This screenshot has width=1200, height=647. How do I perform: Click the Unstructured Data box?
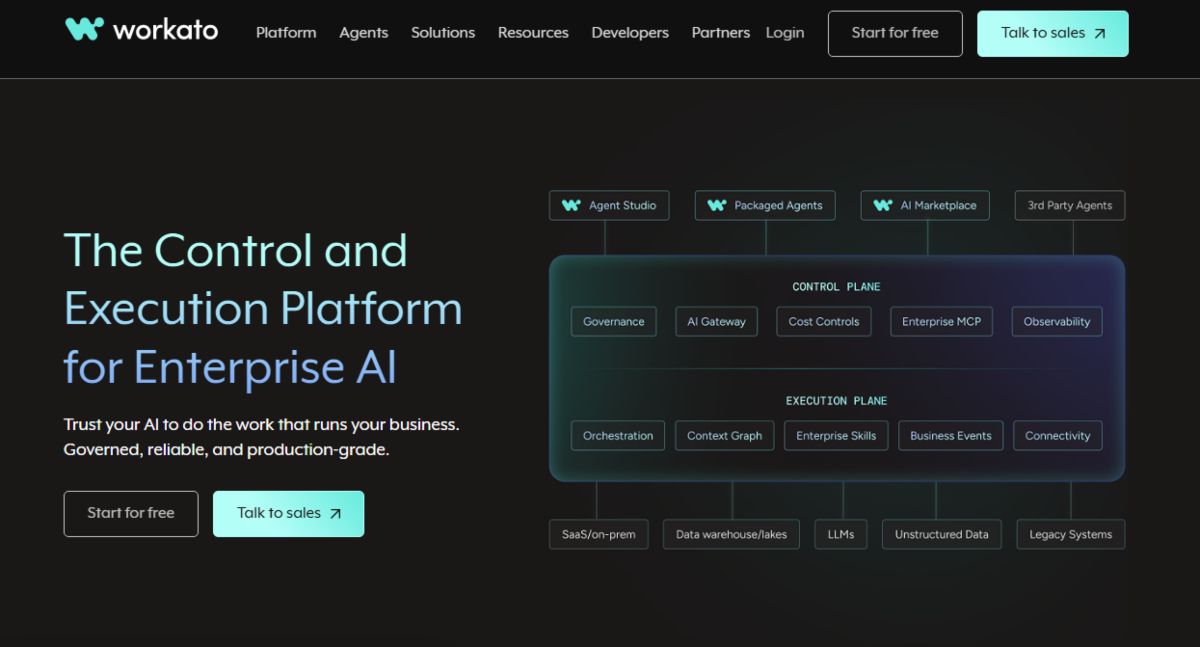(942, 534)
